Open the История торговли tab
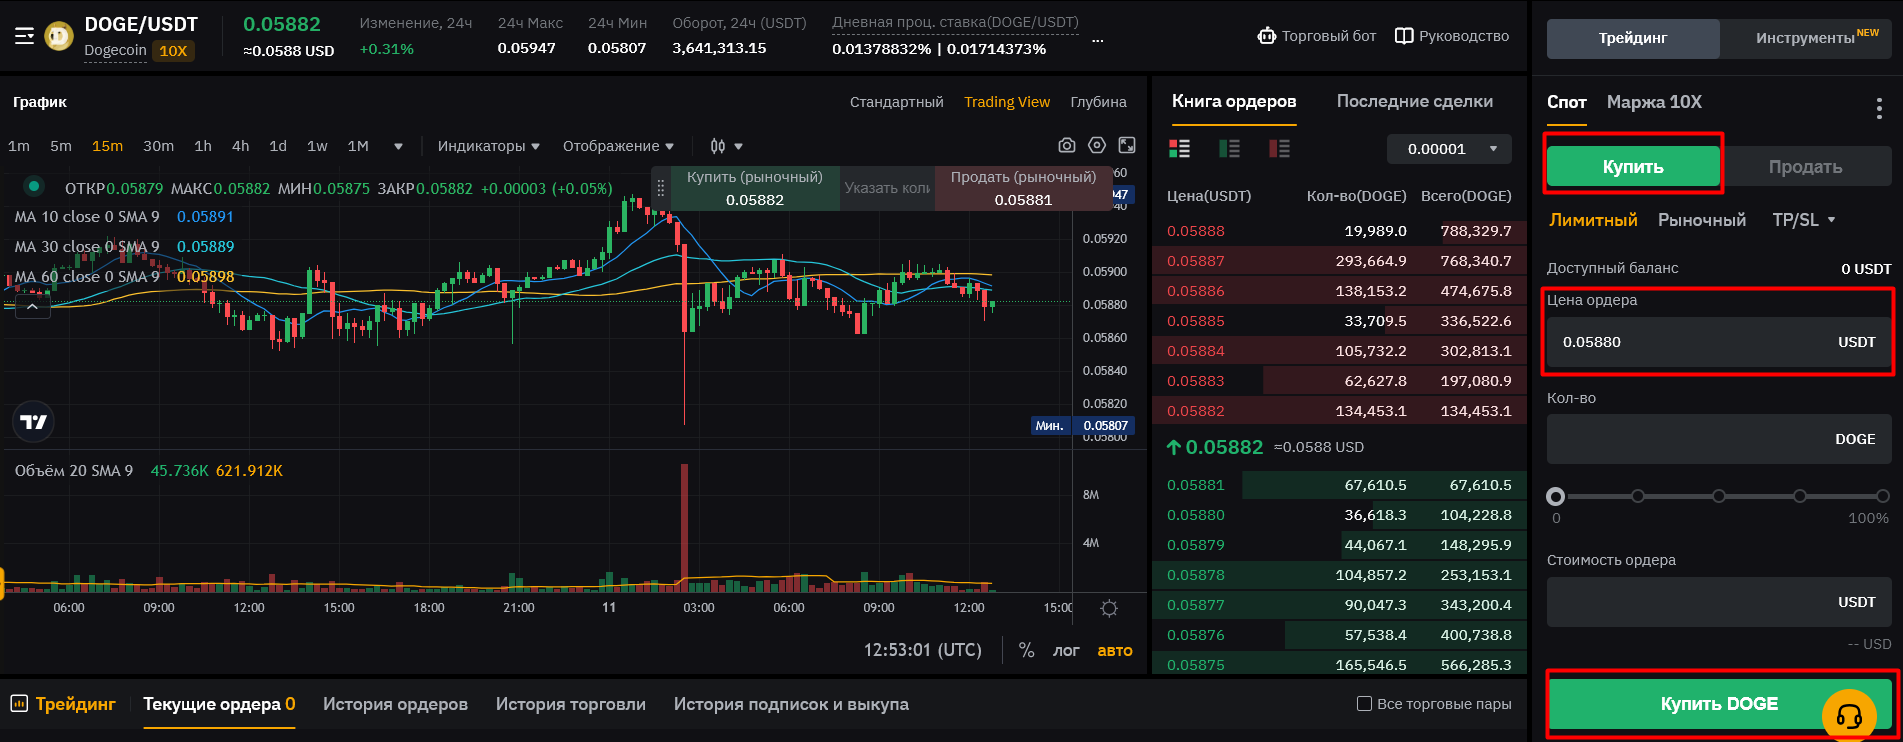1903x742 pixels. coord(571,704)
